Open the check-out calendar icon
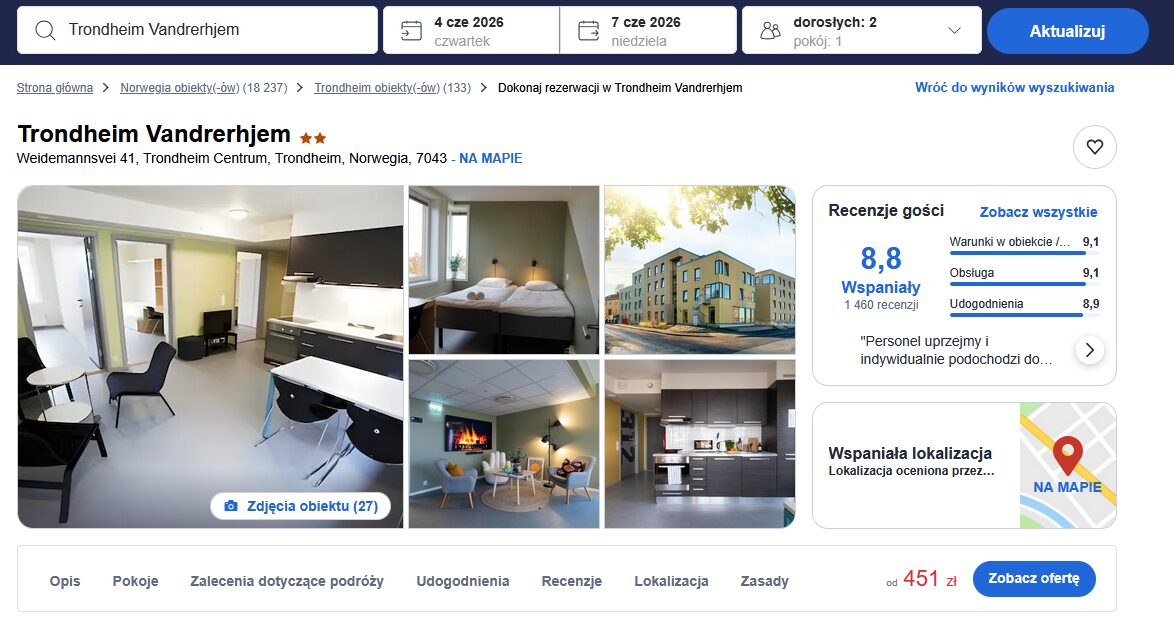 point(588,31)
